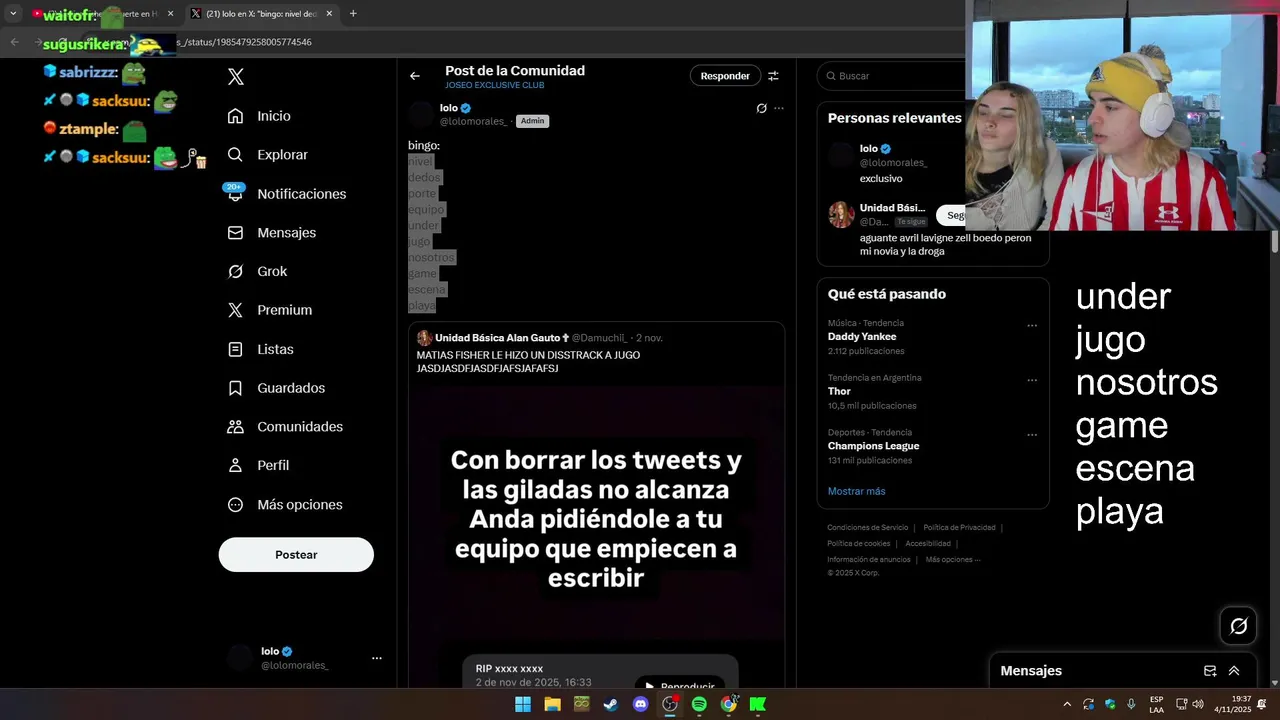Open the Grok icon in sidebar

click(235, 271)
